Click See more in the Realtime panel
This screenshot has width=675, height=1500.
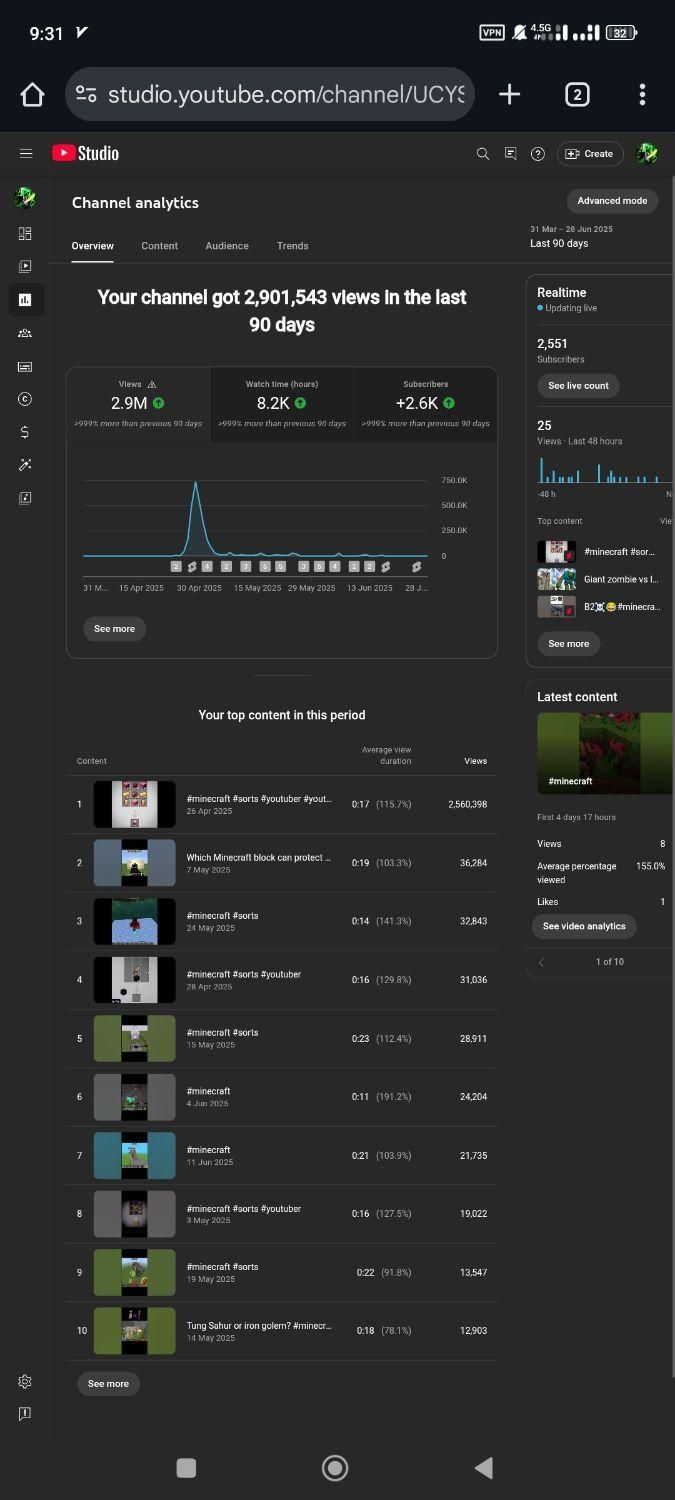pos(569,644)
